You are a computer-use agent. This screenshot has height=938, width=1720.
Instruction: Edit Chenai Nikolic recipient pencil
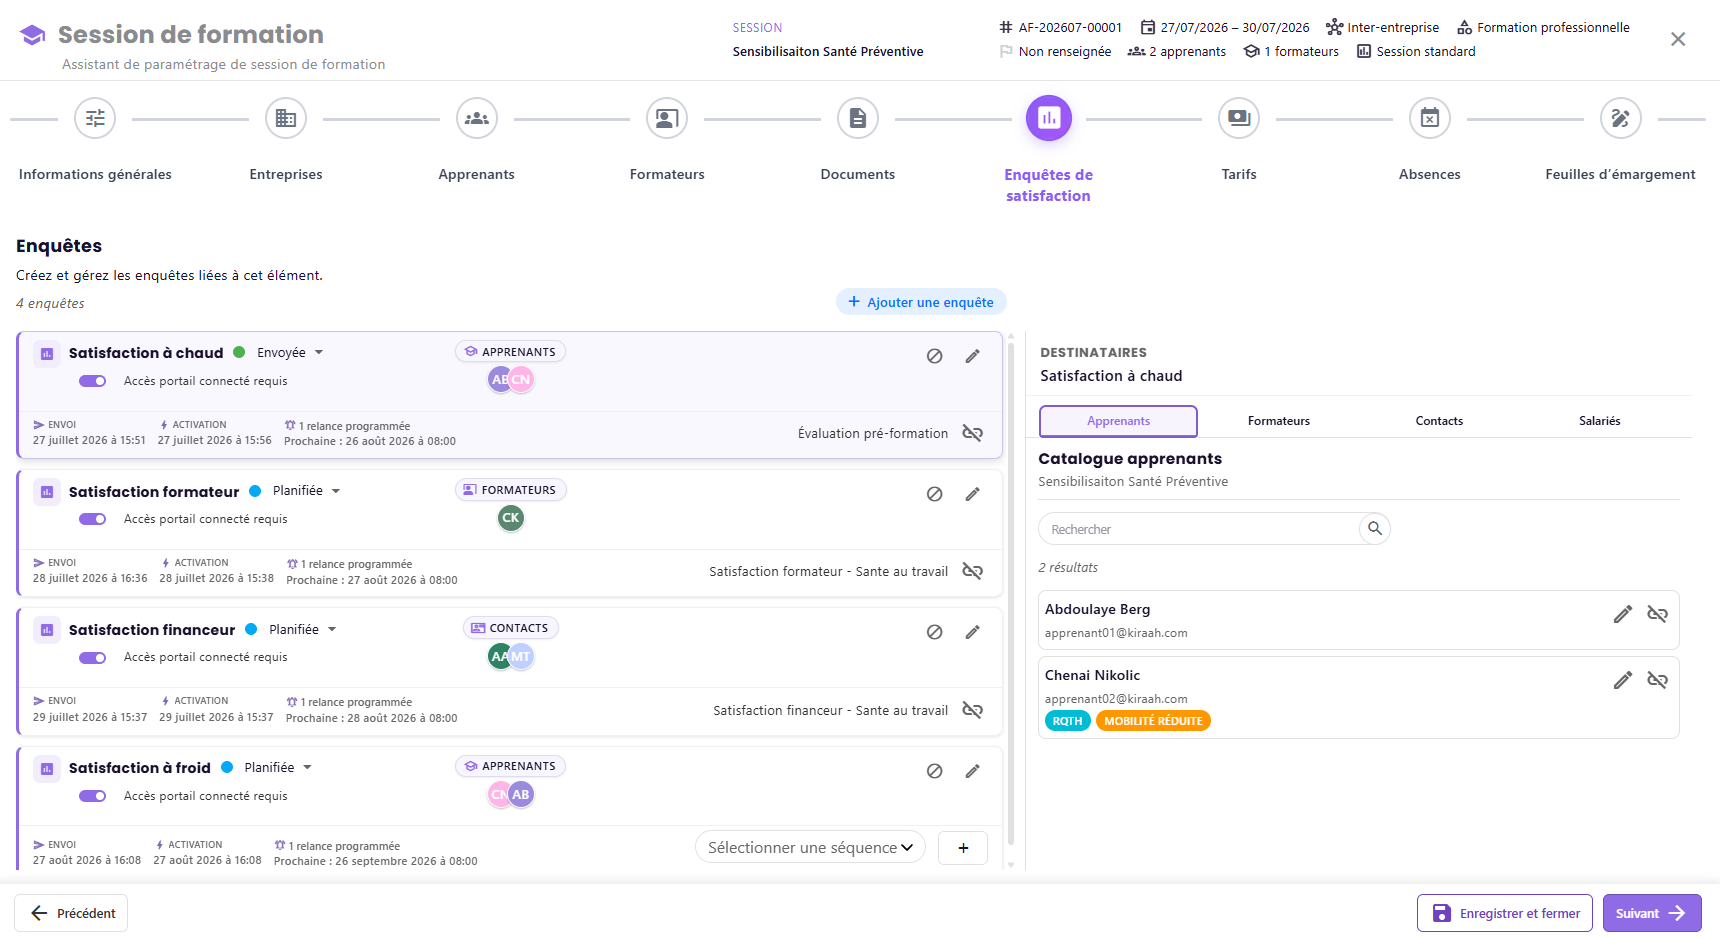tap(1623, 680)
